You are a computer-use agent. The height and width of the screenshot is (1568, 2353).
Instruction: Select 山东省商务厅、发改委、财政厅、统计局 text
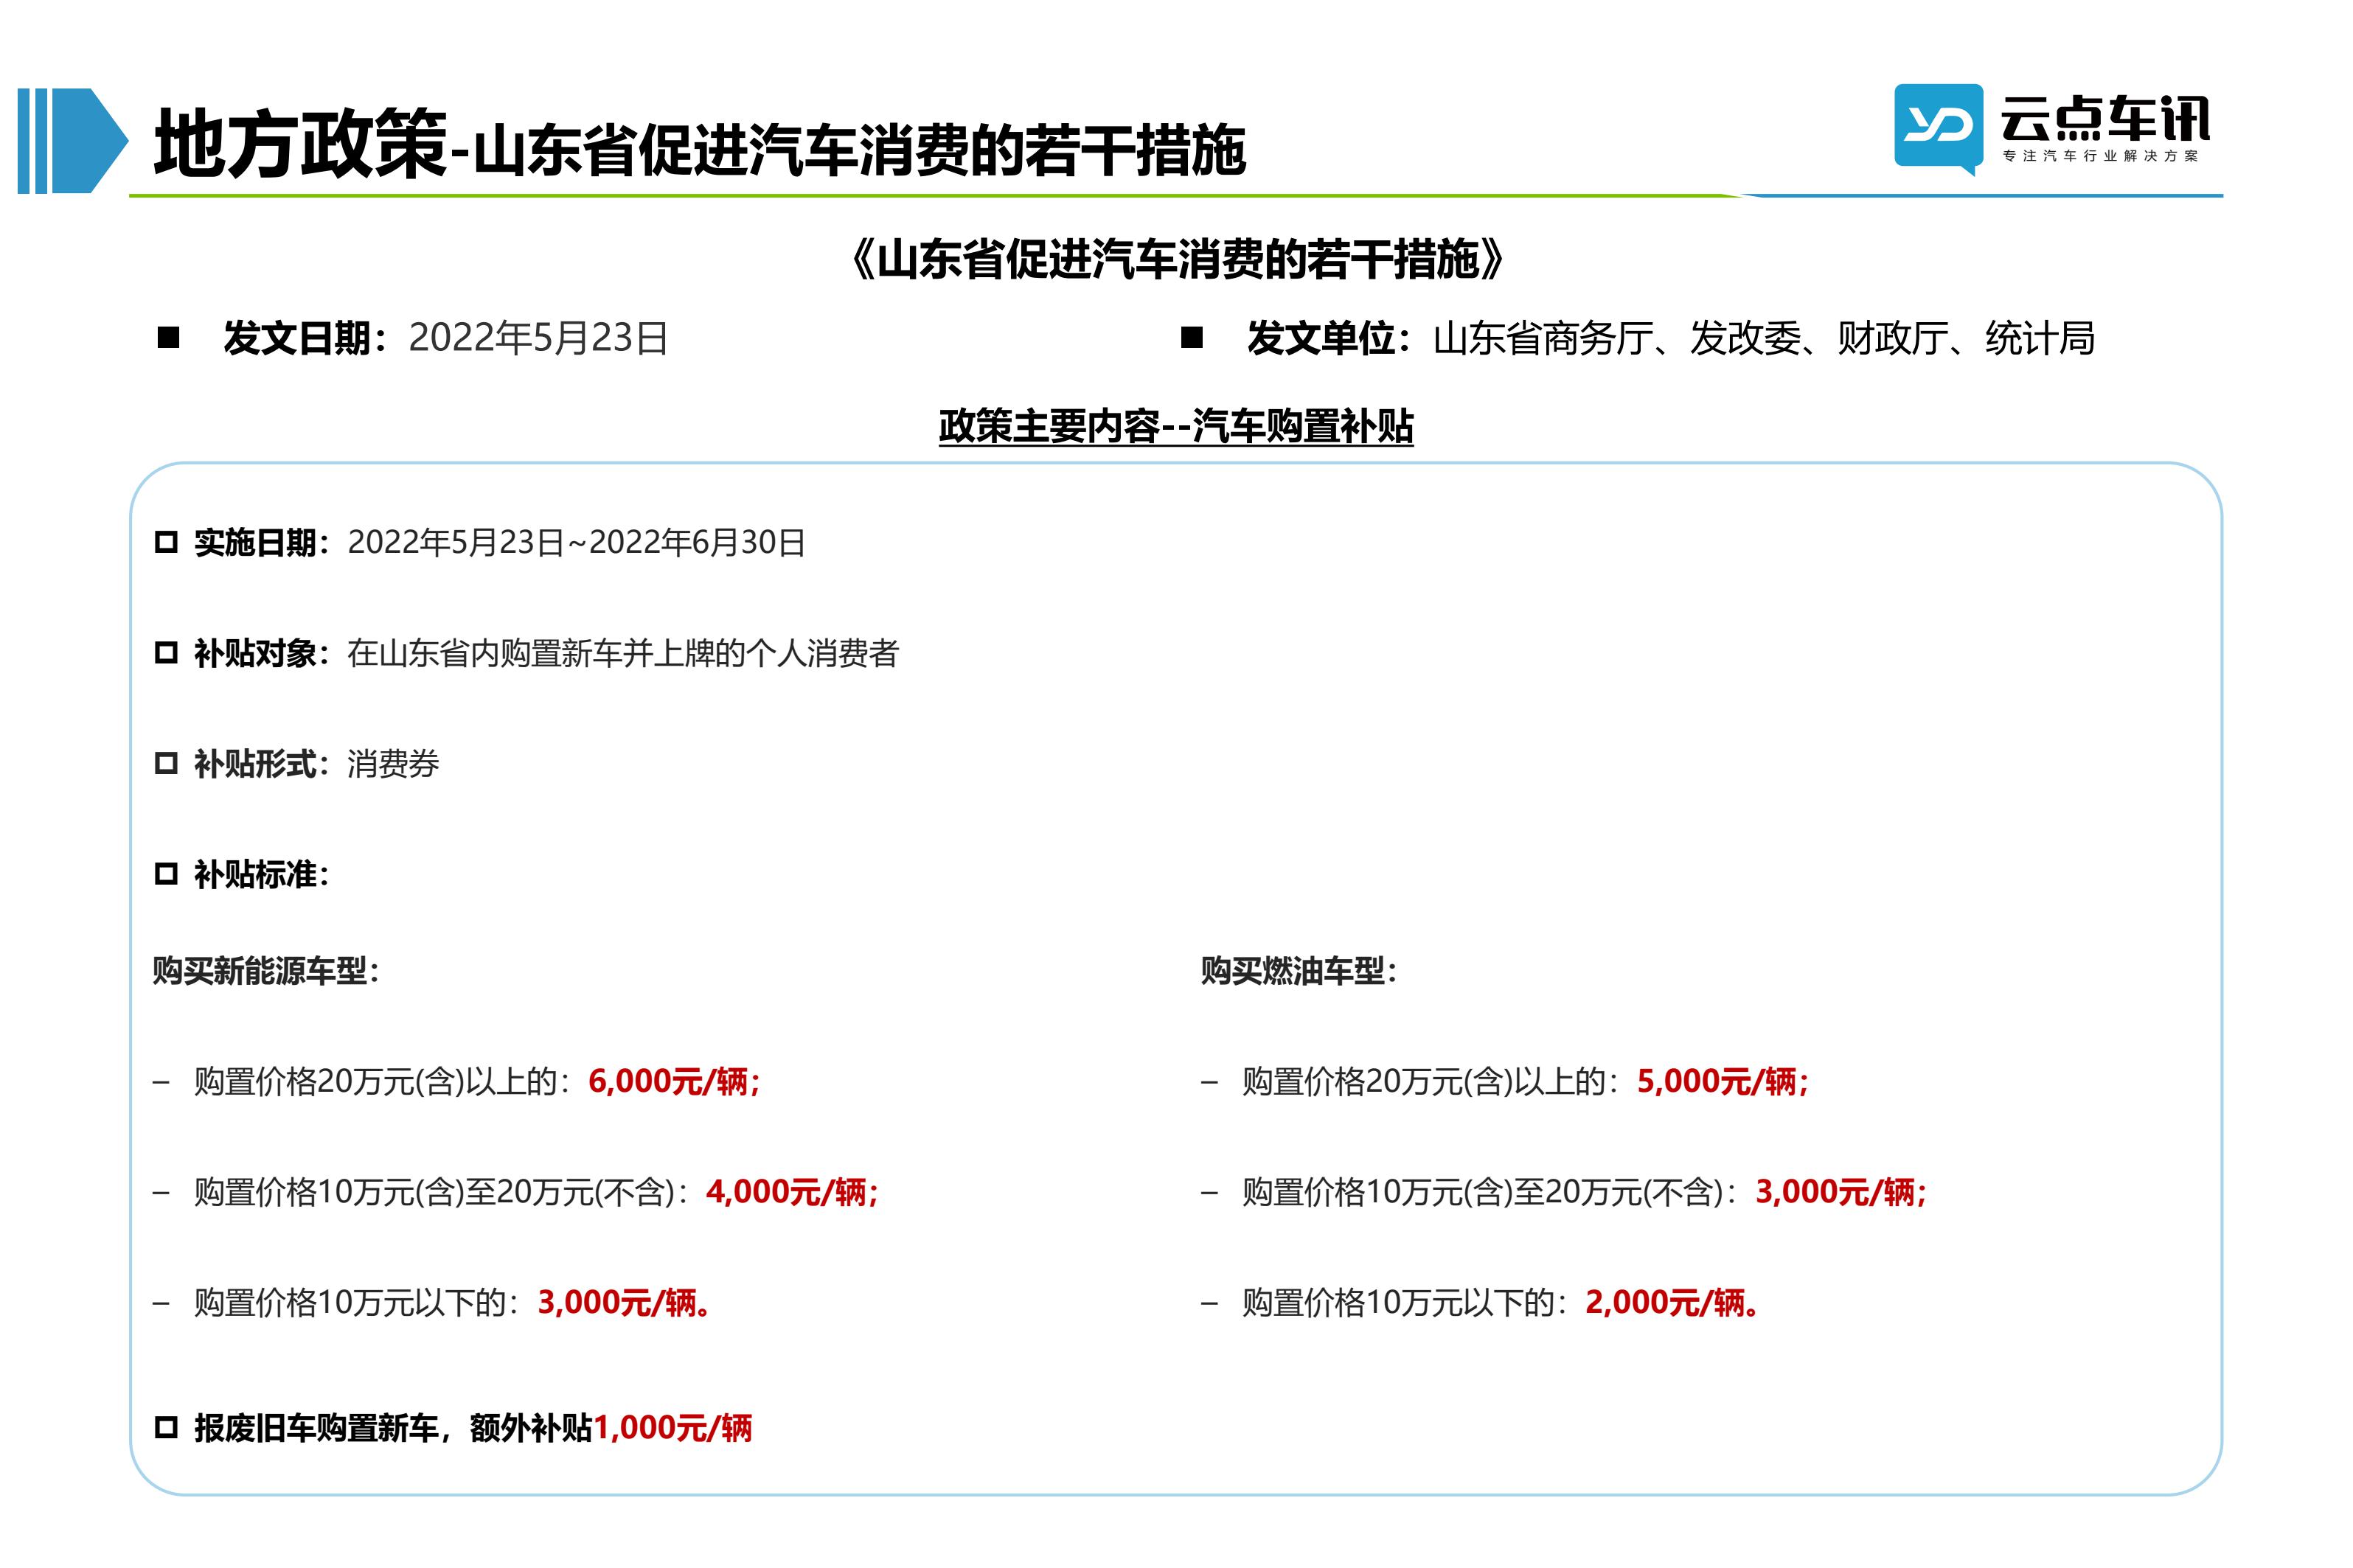1764,338
